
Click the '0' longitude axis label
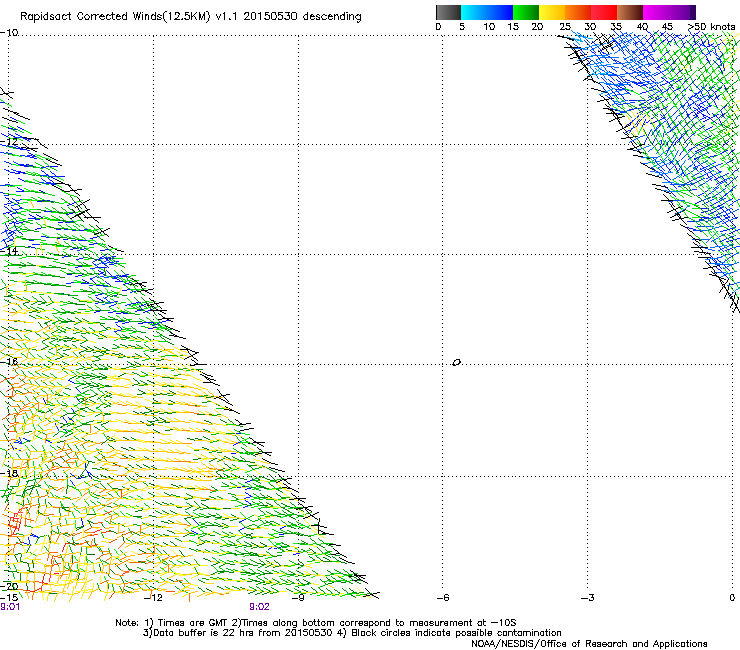(x=732, y=598)
